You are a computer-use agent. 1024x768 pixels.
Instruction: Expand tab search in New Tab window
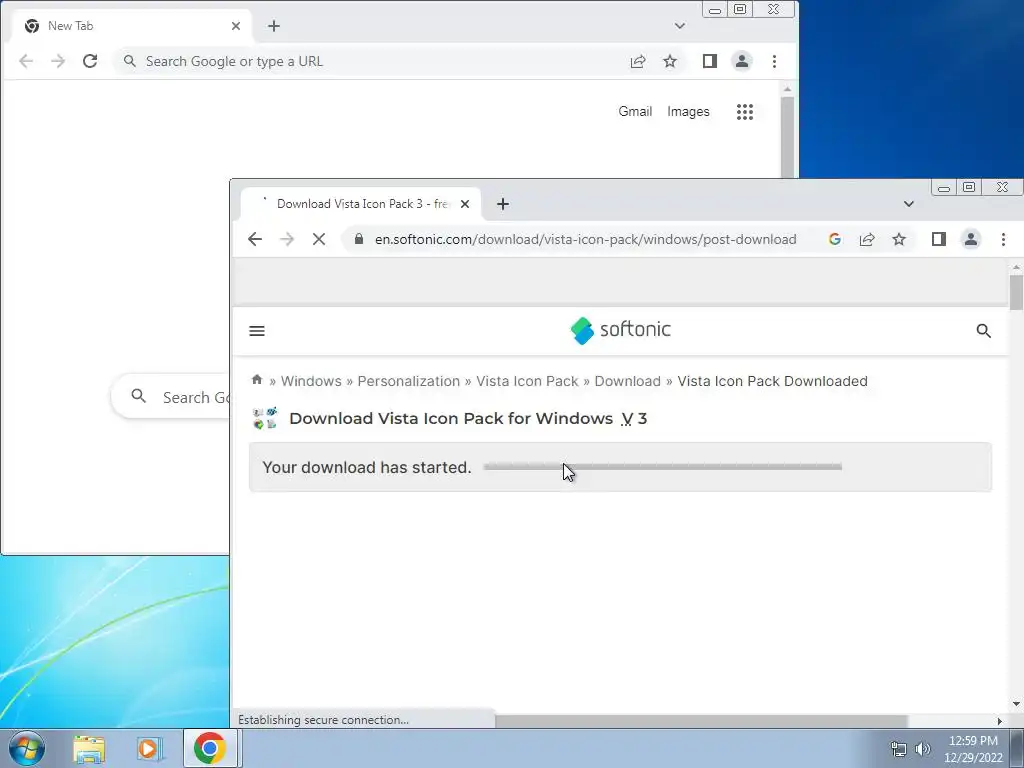(679, 26)
